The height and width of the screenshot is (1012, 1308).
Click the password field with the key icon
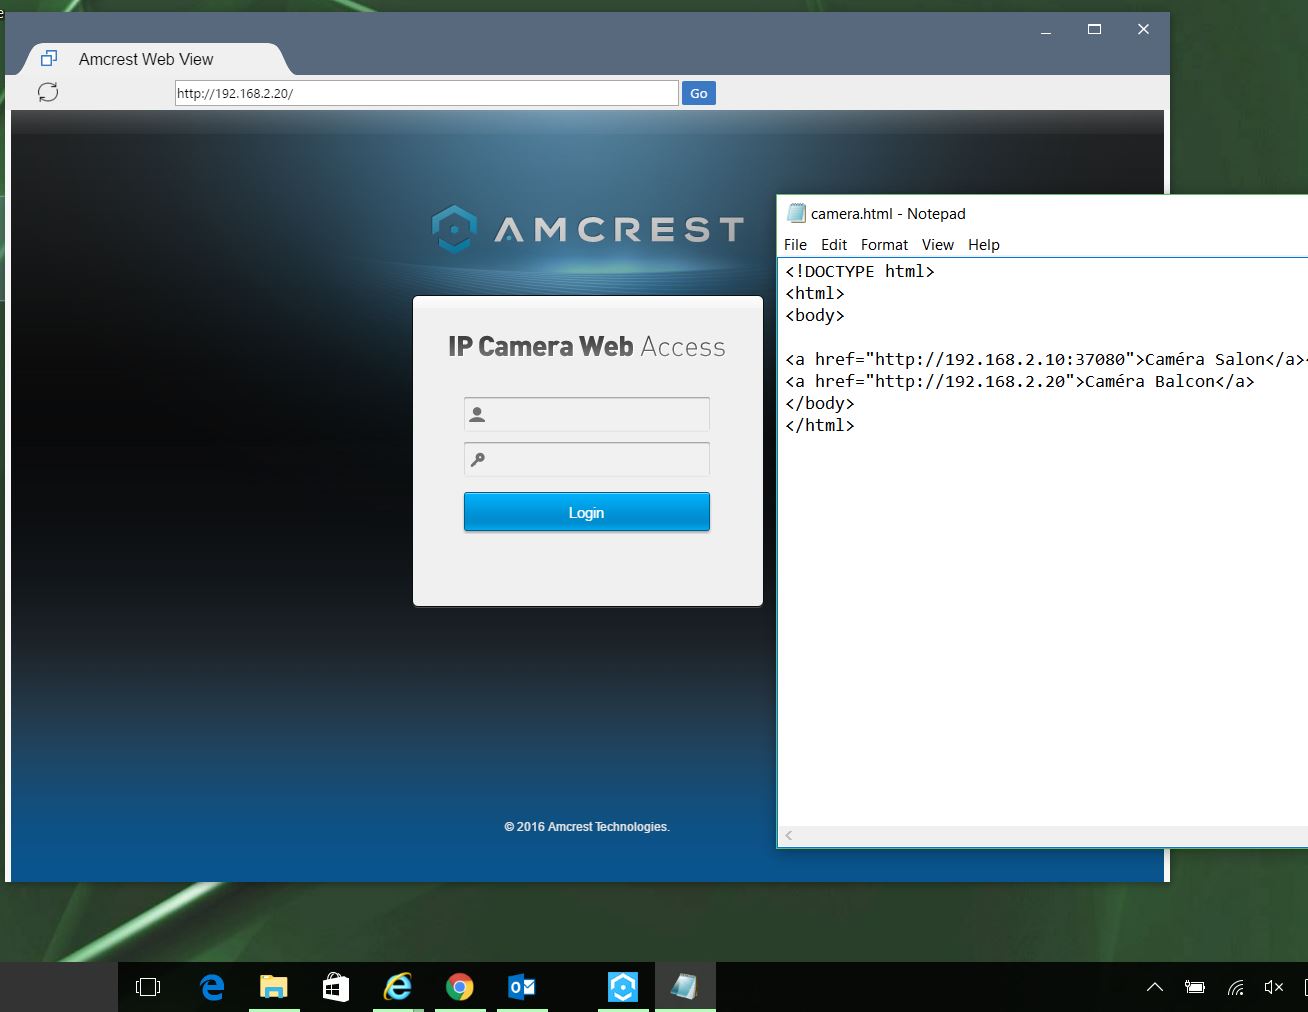coord(587,459)
